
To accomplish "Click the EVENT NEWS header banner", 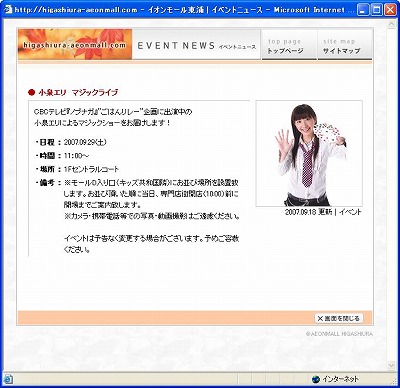I will (196, 44).
